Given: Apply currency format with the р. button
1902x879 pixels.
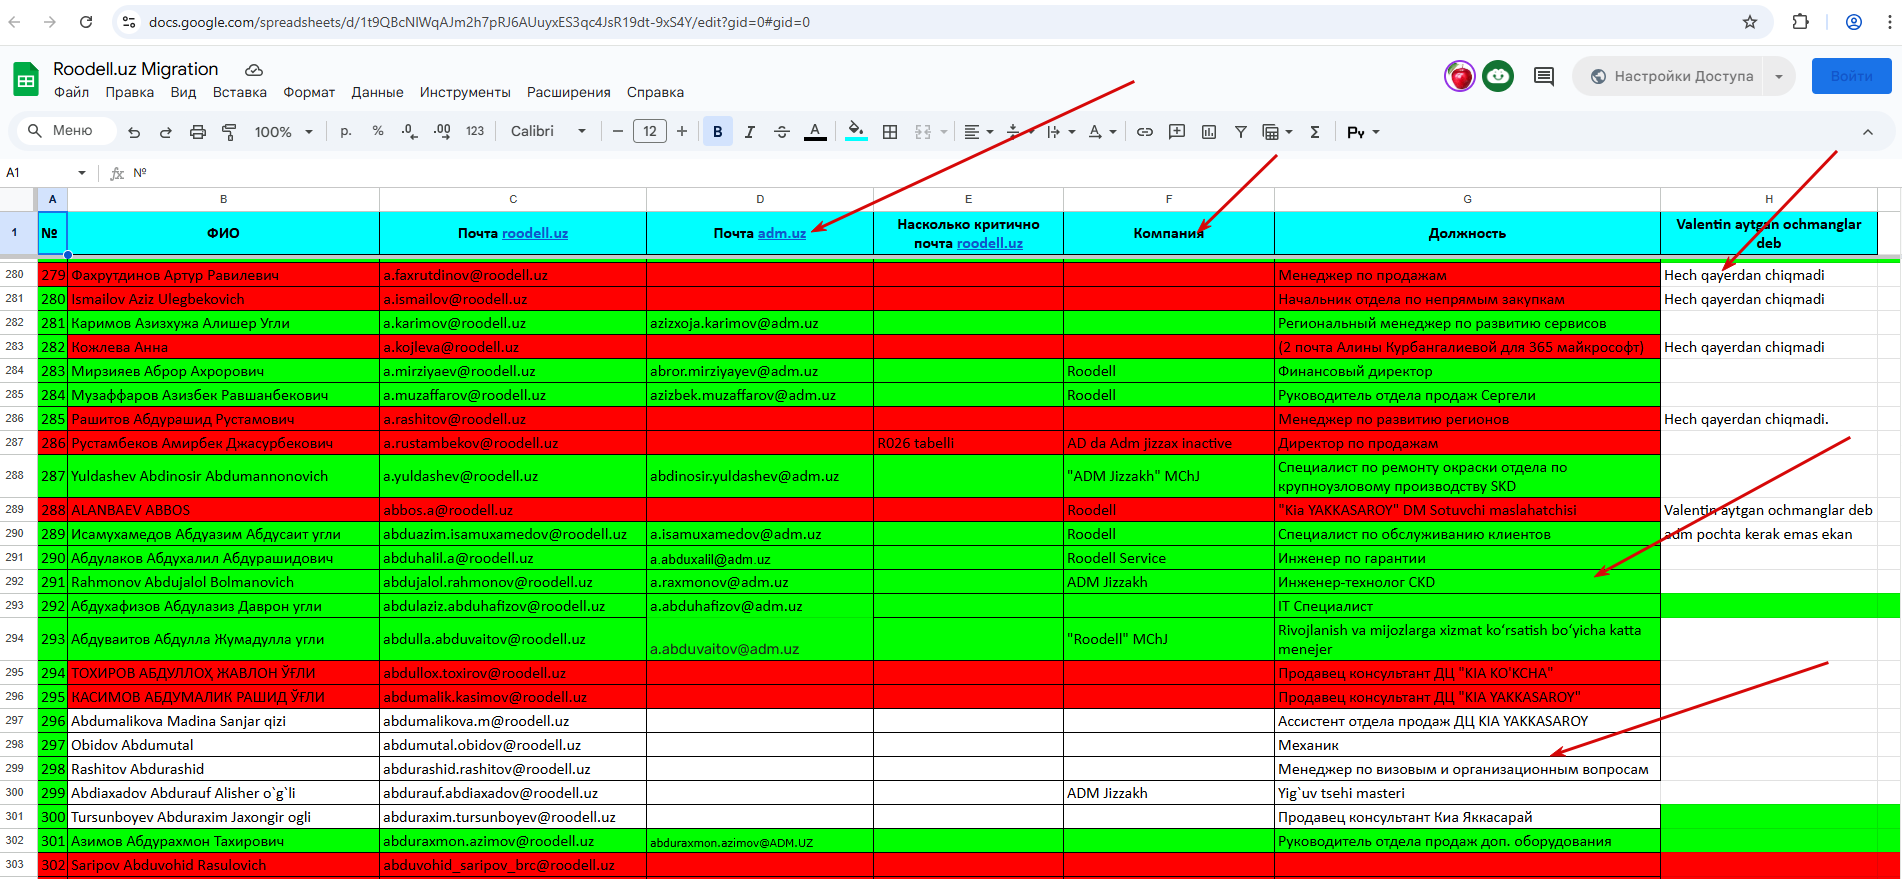Looking at the screenshot, I should [x=346, y=131].
